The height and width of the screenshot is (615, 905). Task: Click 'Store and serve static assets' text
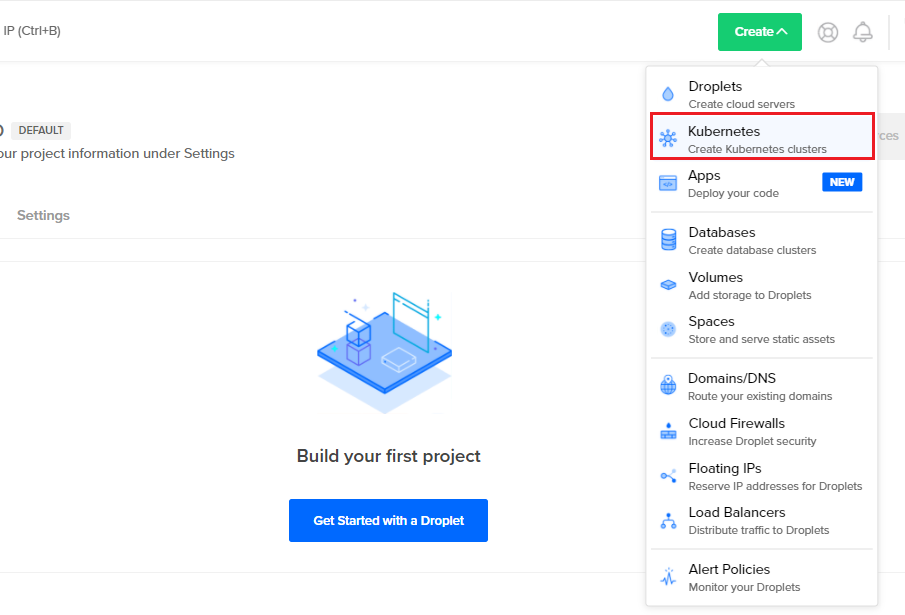click(x=761, y=339)
